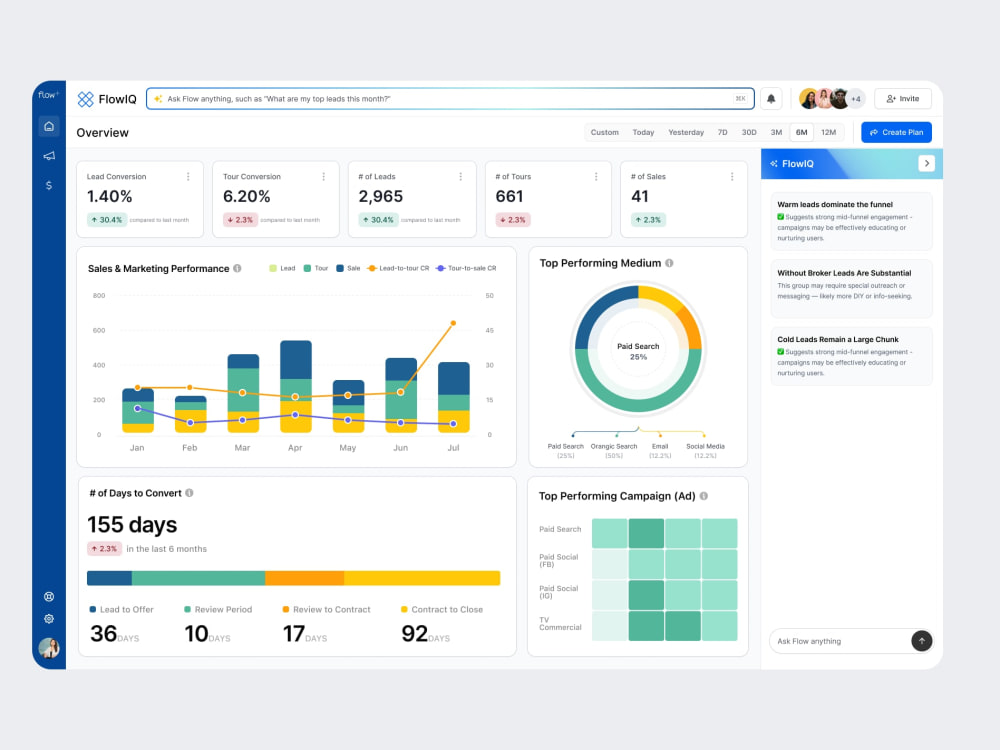Open Cold Leads Remain a Large Chunk insight
This screenshot has height=750, width=1000.
click(851, 356)
